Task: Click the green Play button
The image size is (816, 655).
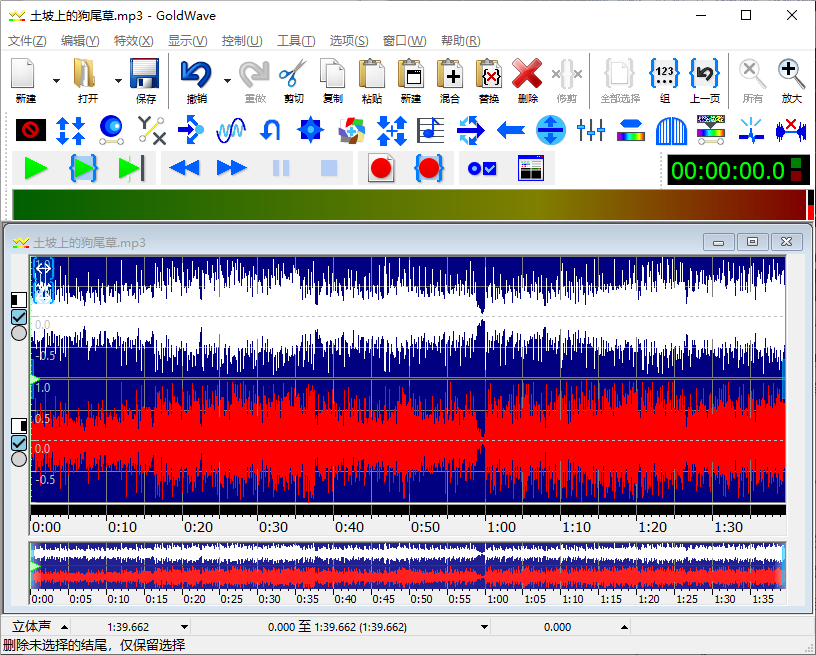Action: point(36,169)
